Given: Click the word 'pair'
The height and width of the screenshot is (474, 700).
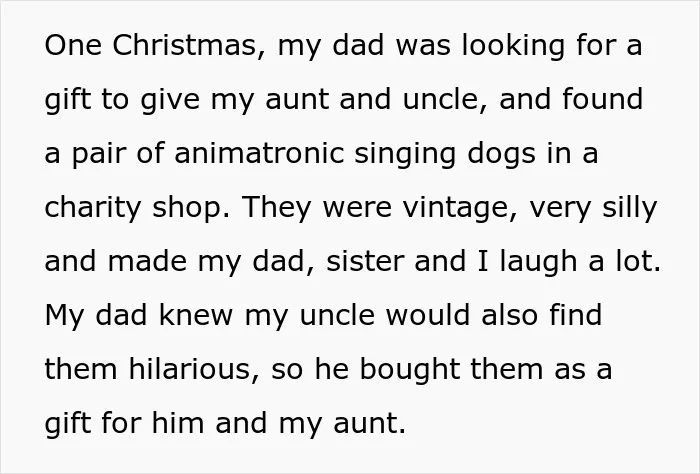Looking at the screenshot, I should coord(98,155).
